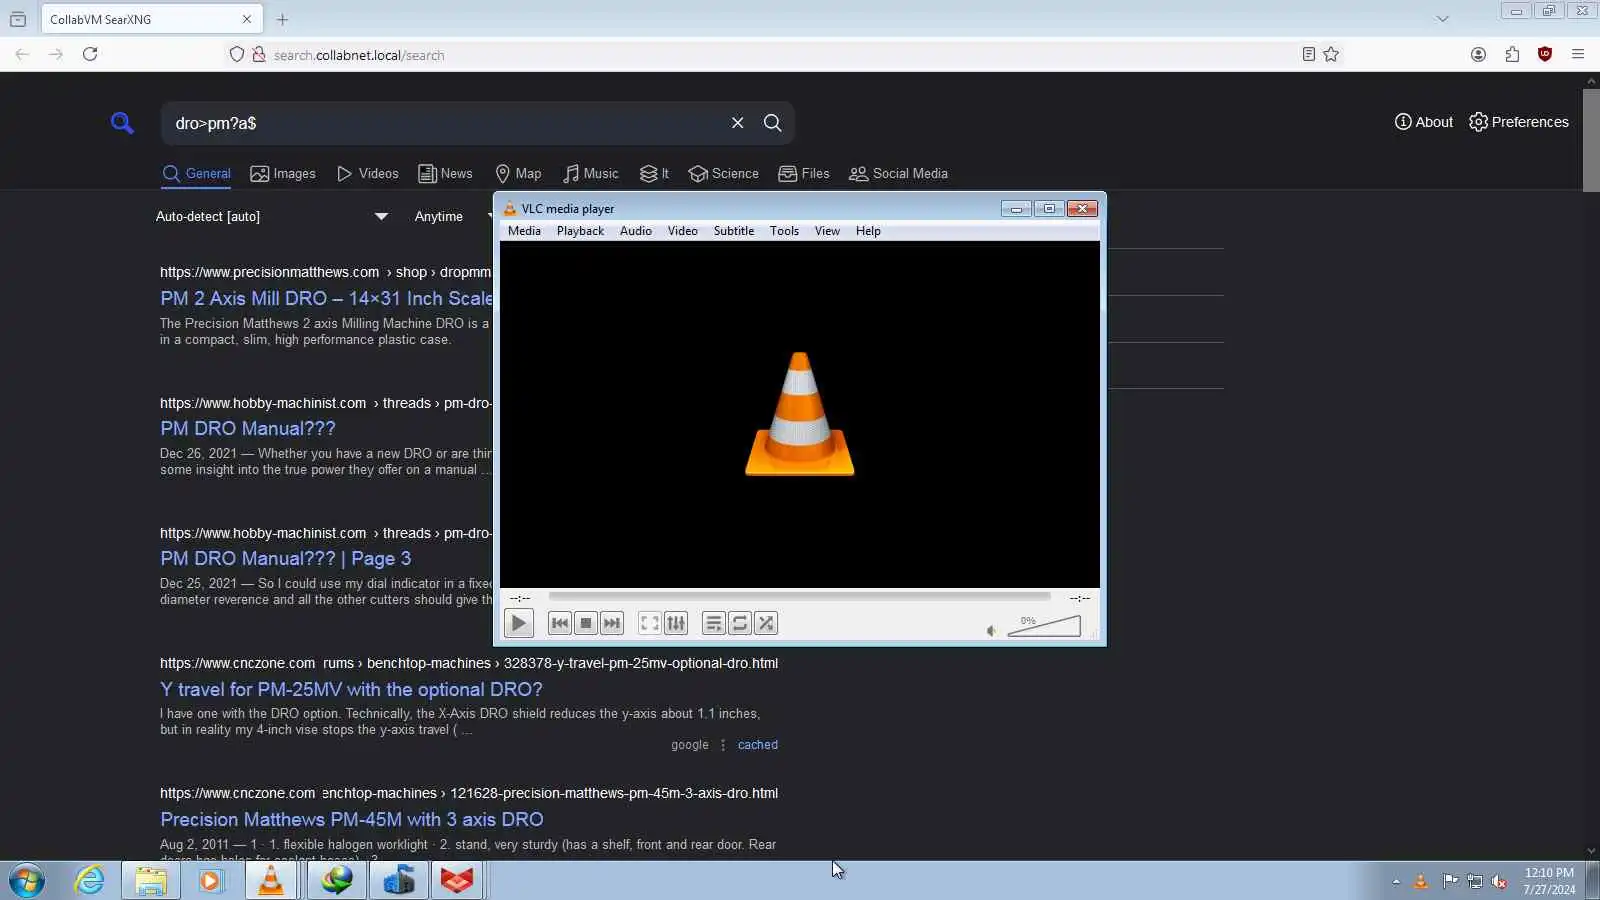
Task: Go back in browser history
Action: point(22,54)
